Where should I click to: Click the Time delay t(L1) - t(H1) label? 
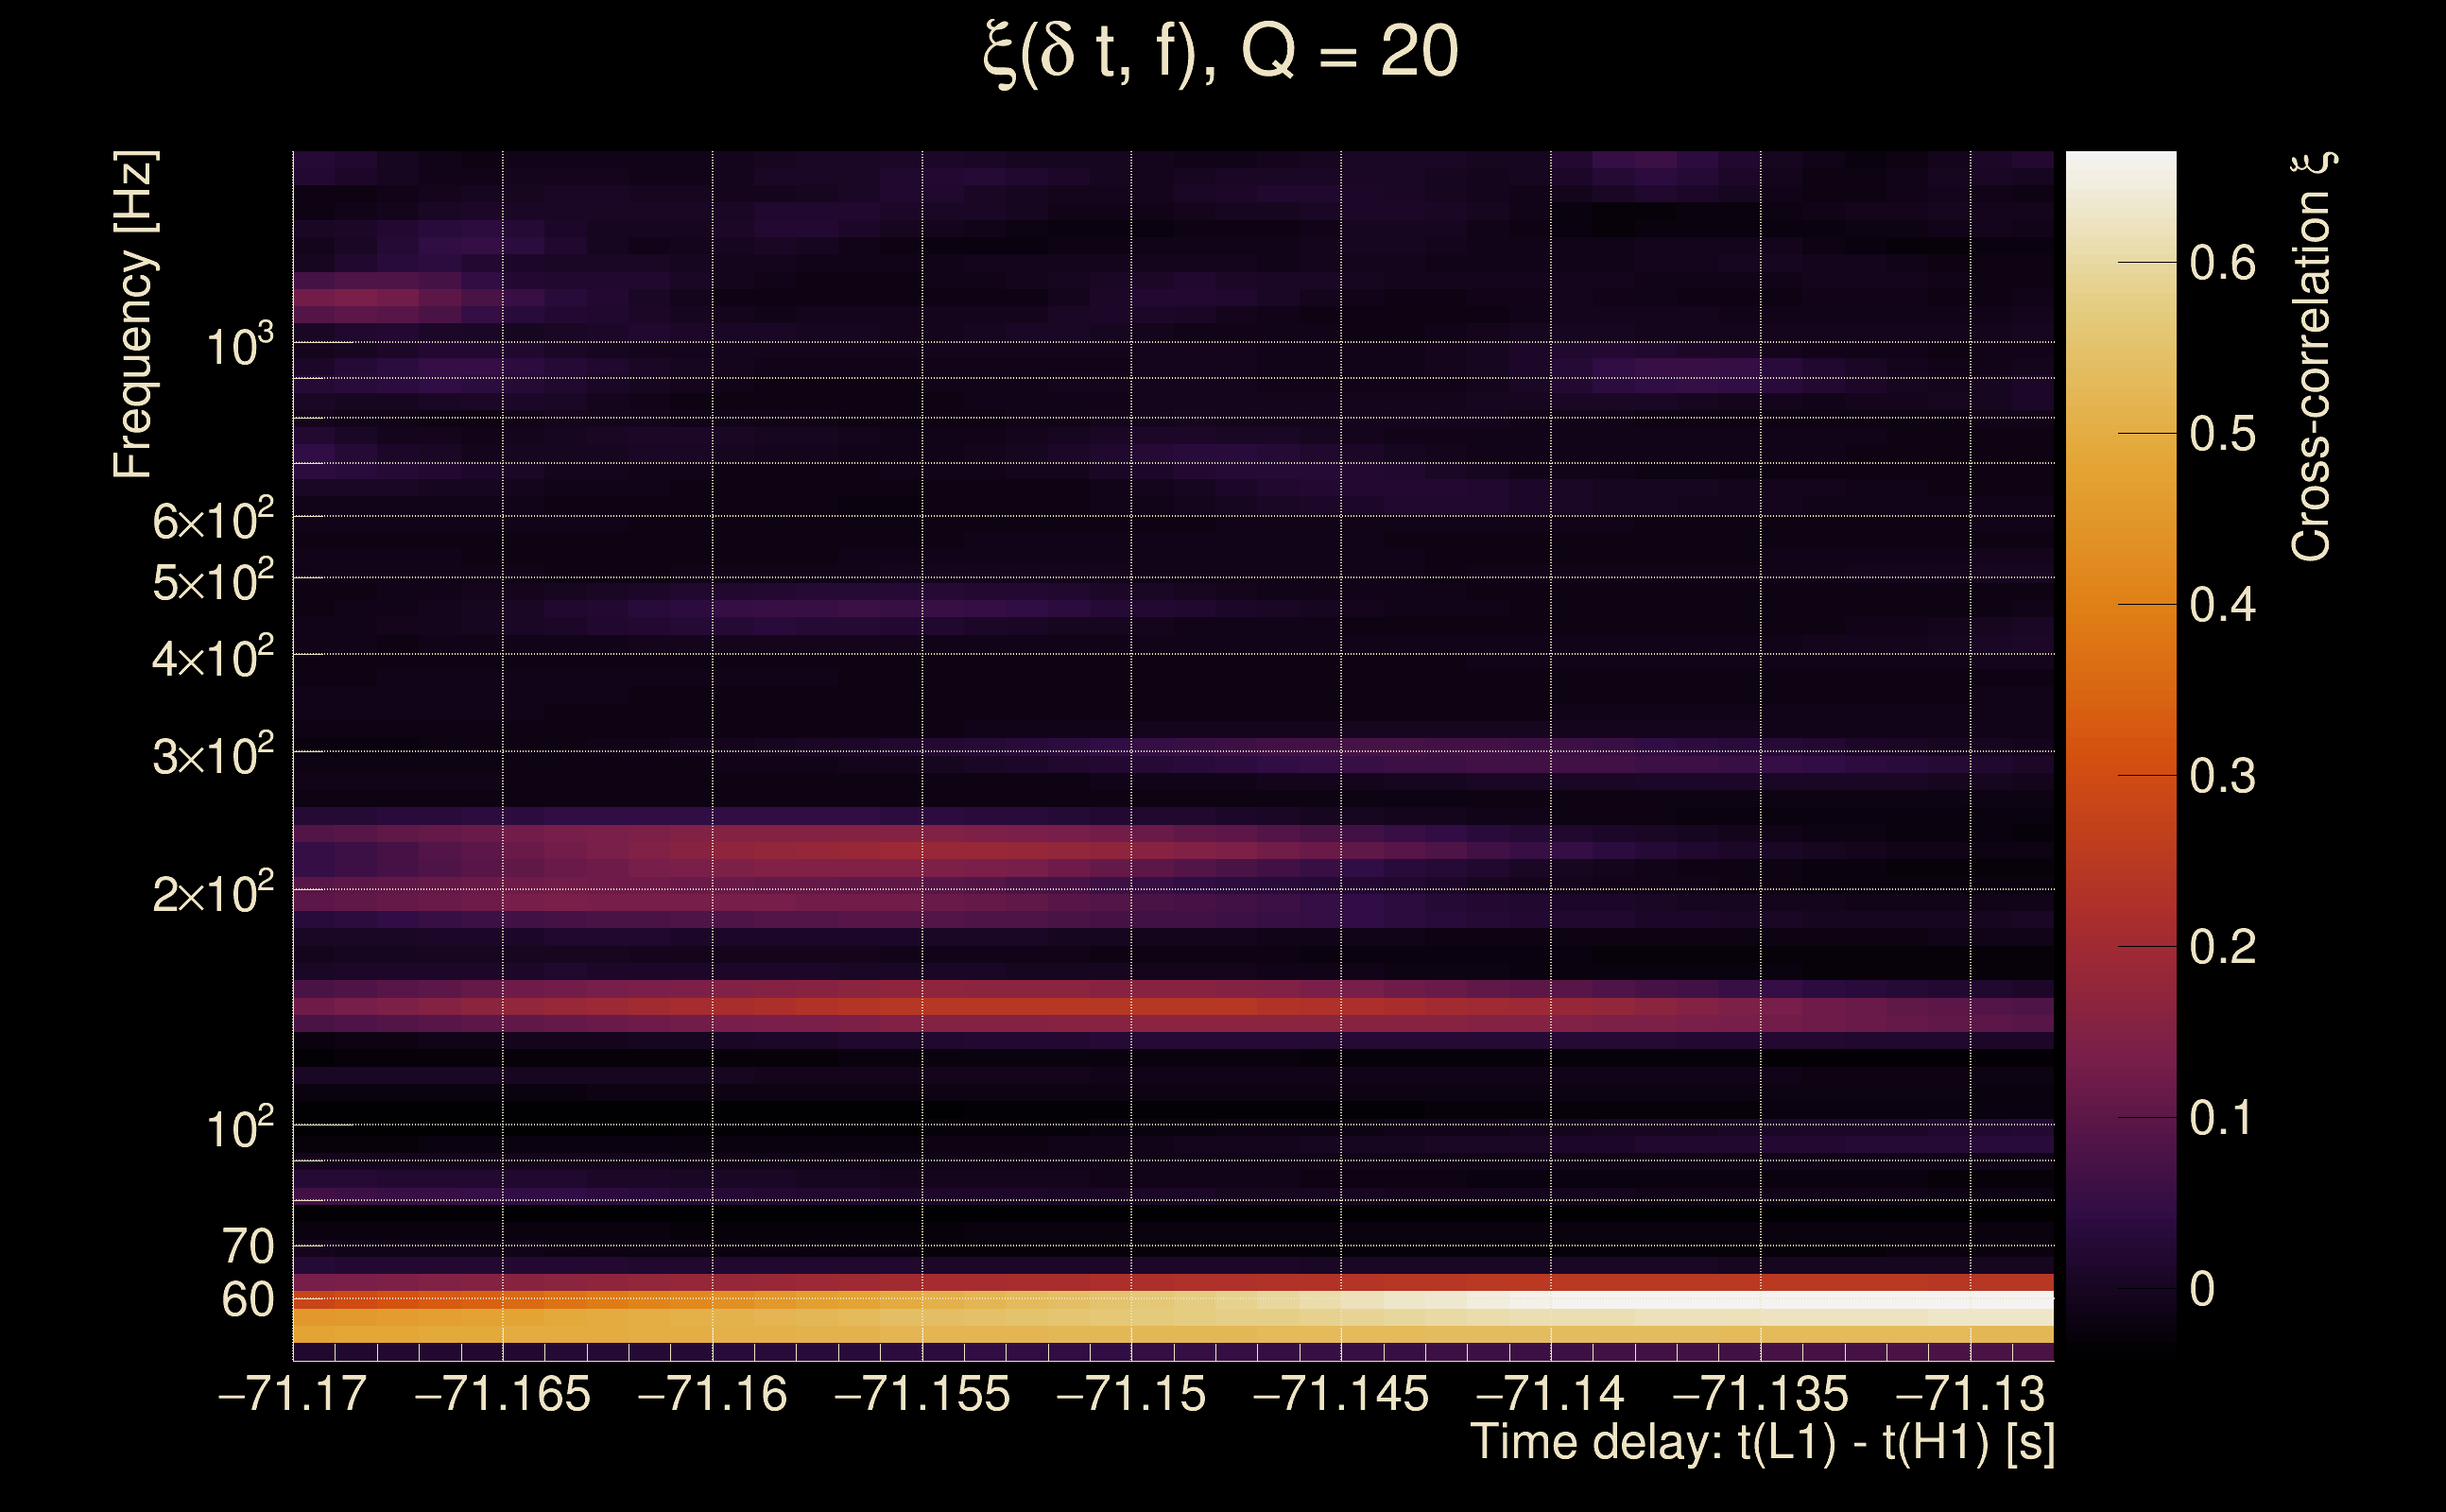pos(1762,1442)
